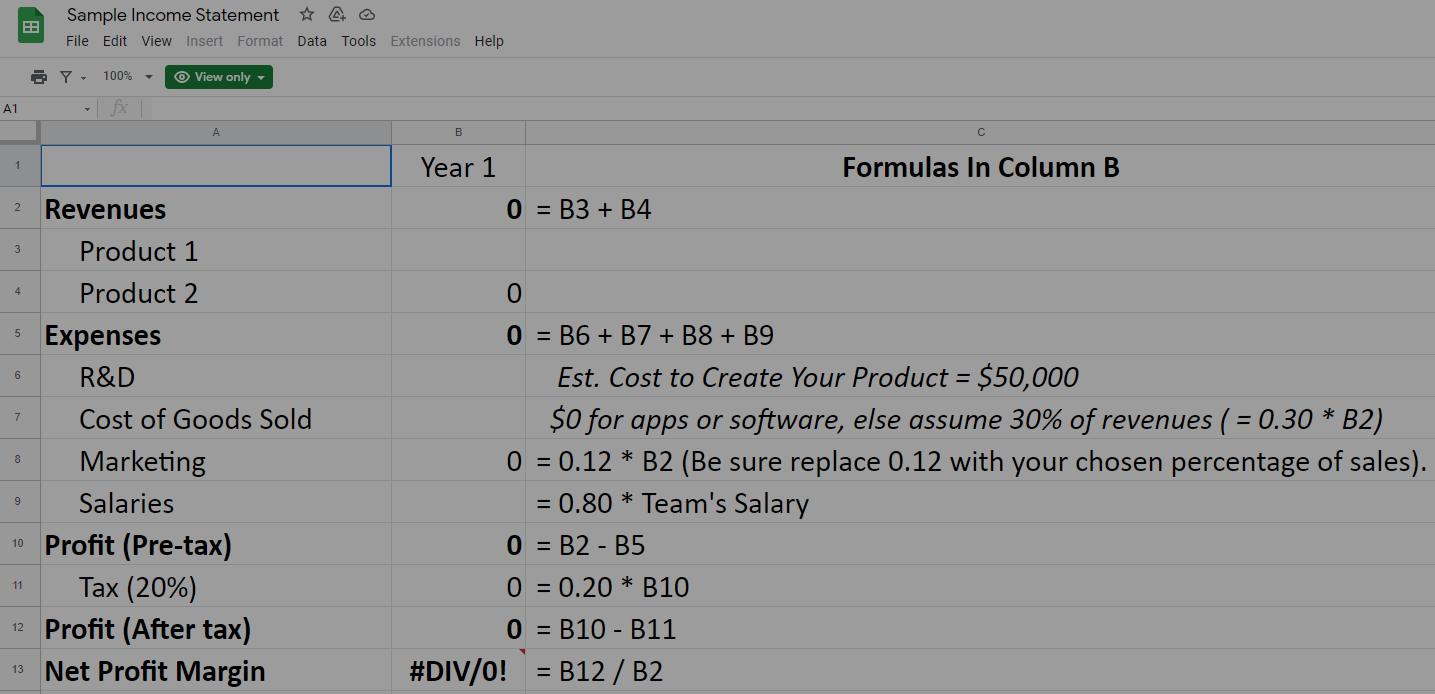The width and height of the screenshot is (1435, 694).
Task: Open the Google Sheets home icon
Action: pyautogui.click(x=30, y=25)
